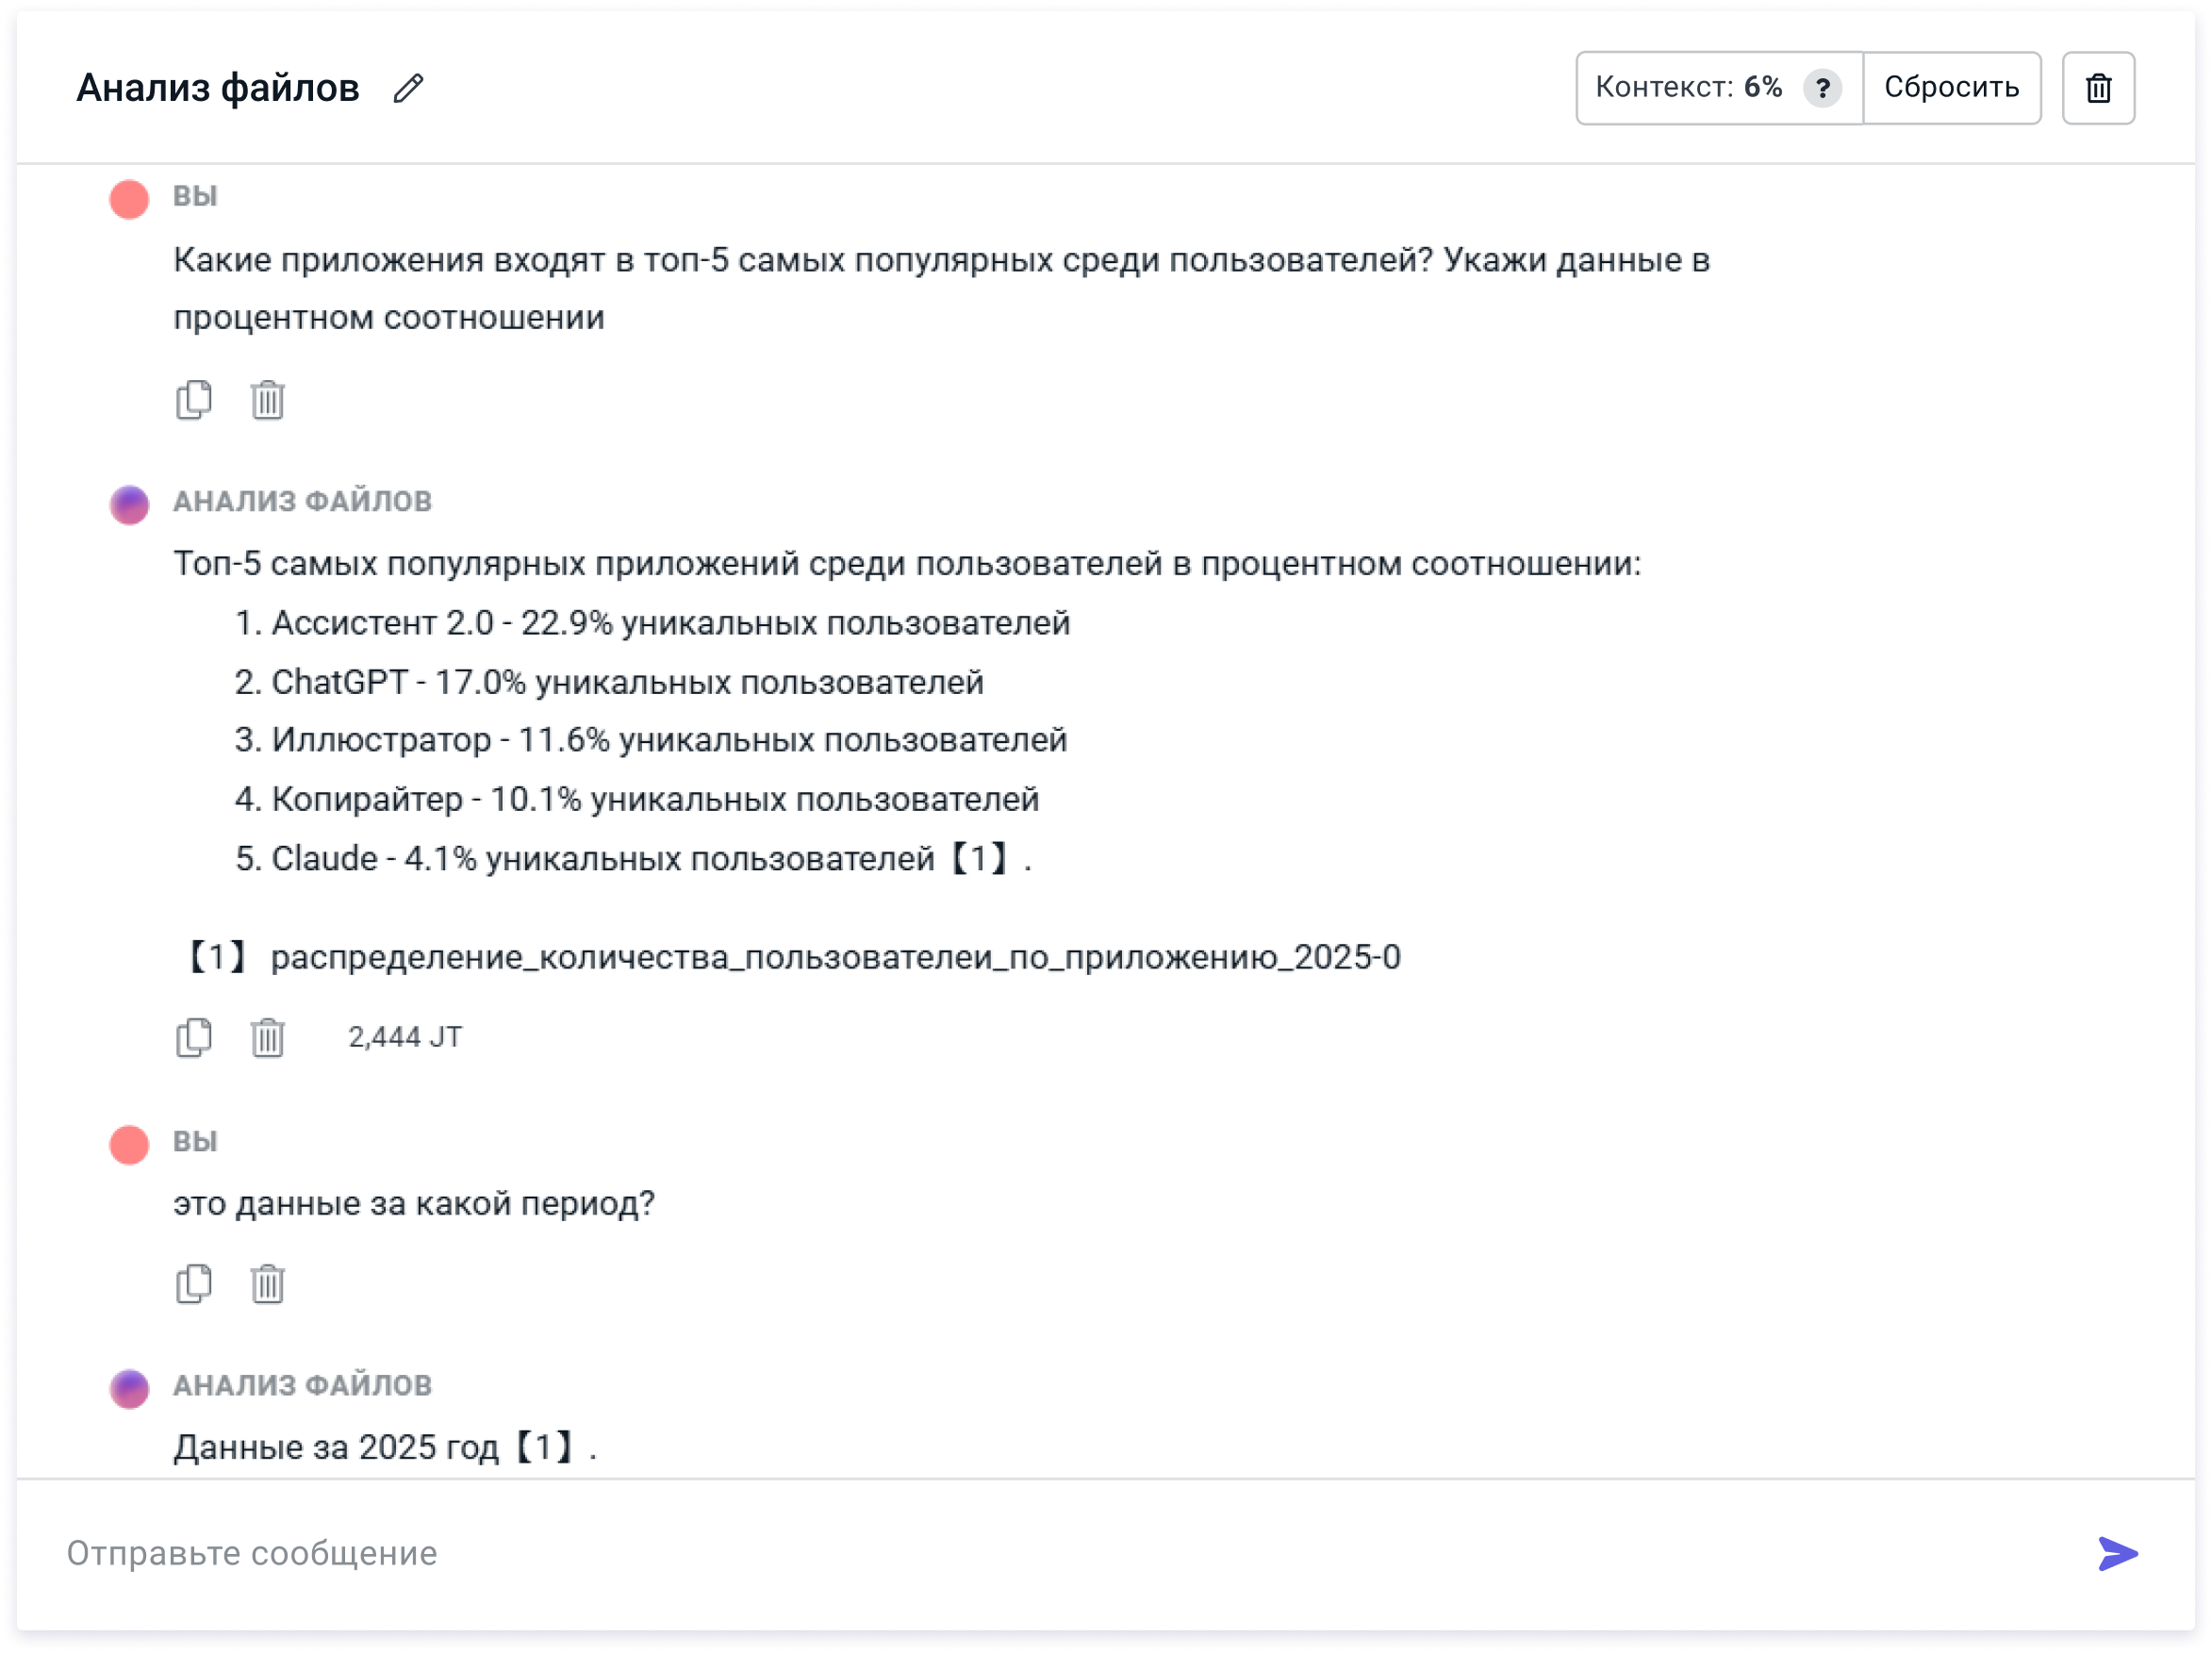Click the purple assistant avatar of first answer
Screen dimensions: 2212x1653
(x=129, y=504)
